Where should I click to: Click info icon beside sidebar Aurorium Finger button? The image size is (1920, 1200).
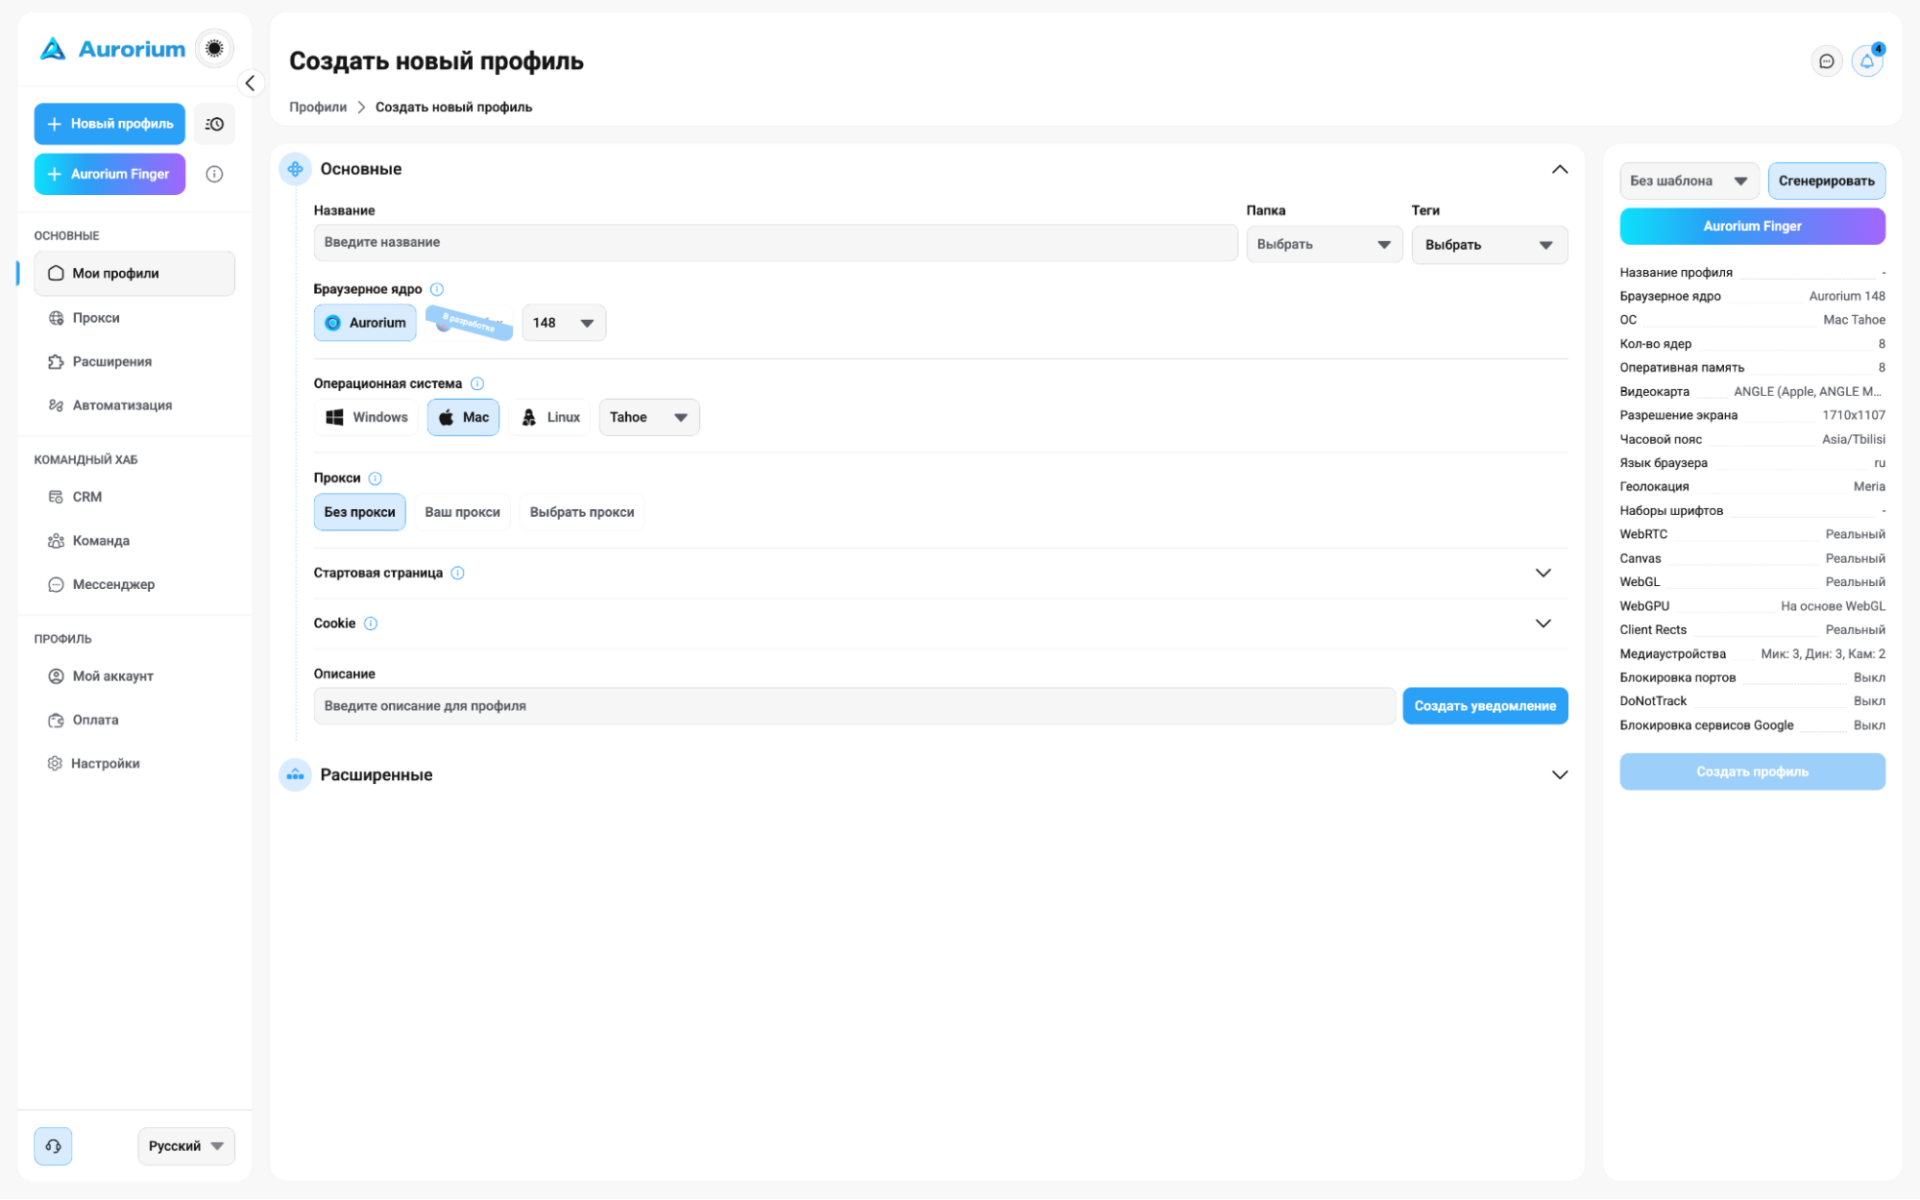[214, 174]
